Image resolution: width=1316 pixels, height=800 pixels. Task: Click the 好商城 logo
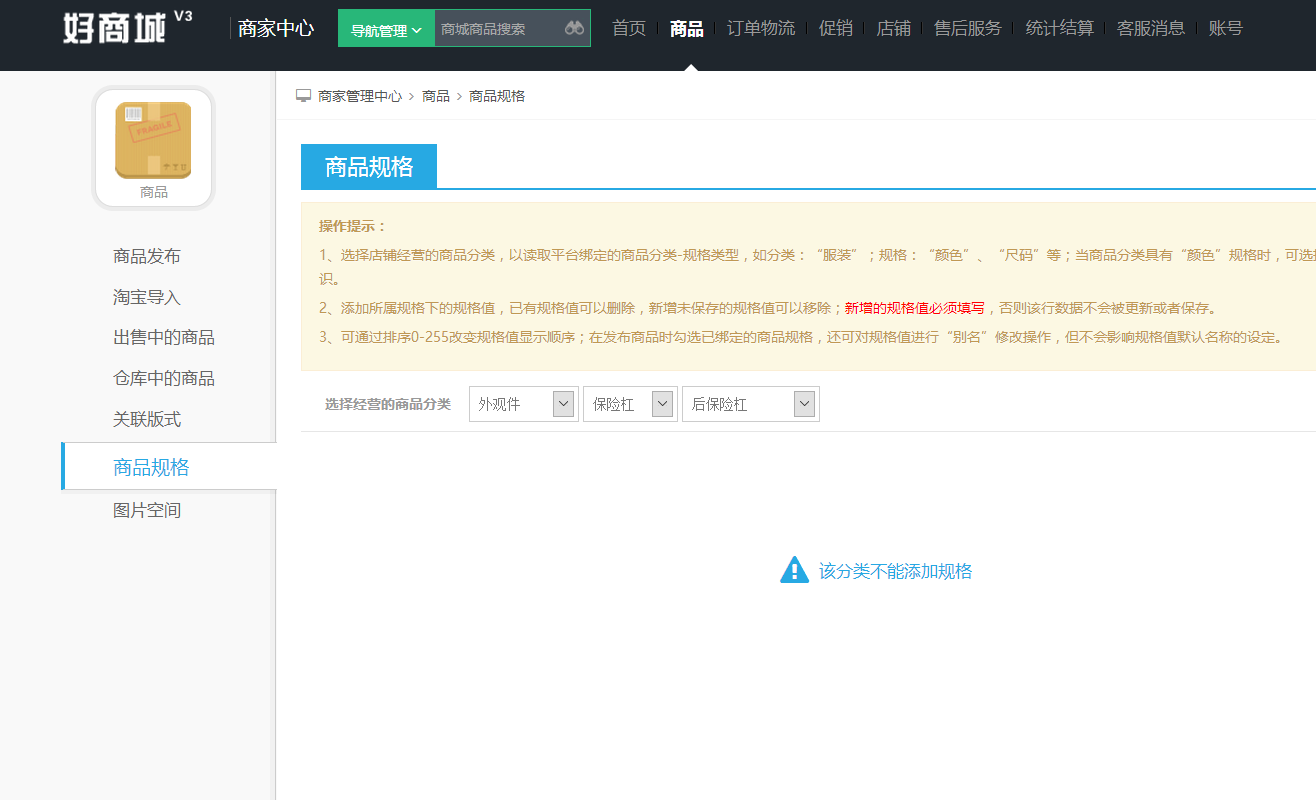(114, 27)
